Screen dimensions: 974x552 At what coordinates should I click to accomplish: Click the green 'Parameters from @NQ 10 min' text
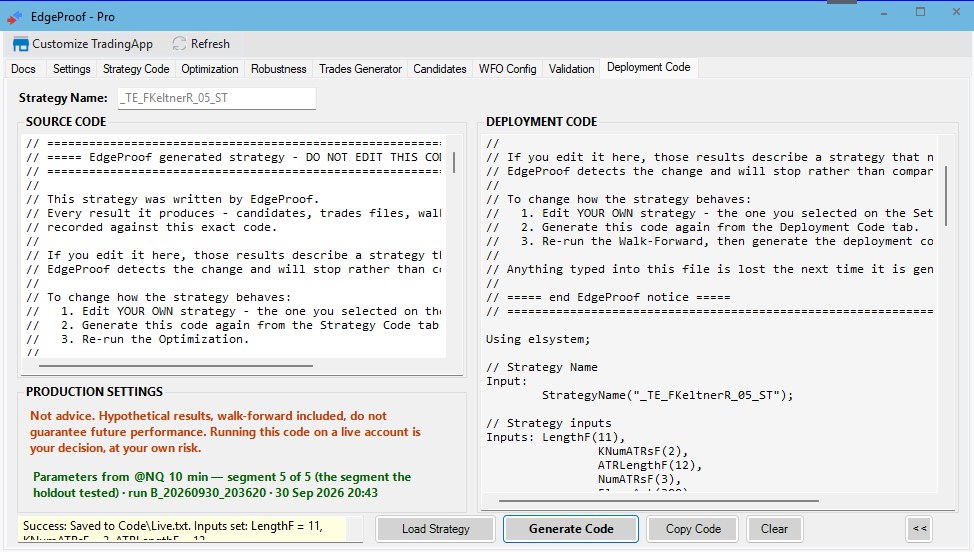click(x=222, y=485)
